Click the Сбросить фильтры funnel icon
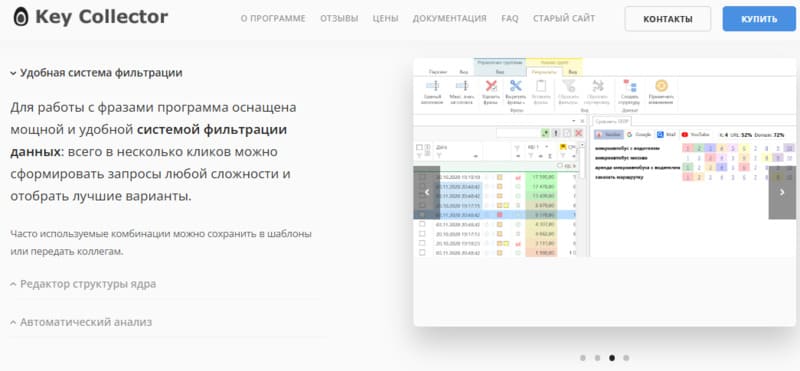The image size is (800, 371). (568, 86)
